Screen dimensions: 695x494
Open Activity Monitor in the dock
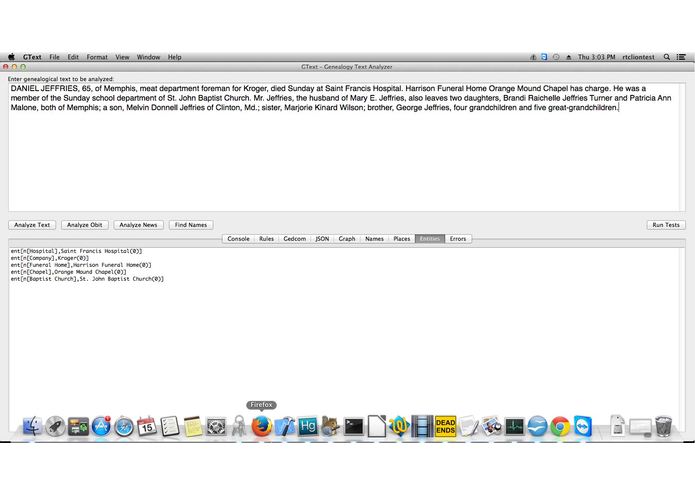click(x=515, y=427)
